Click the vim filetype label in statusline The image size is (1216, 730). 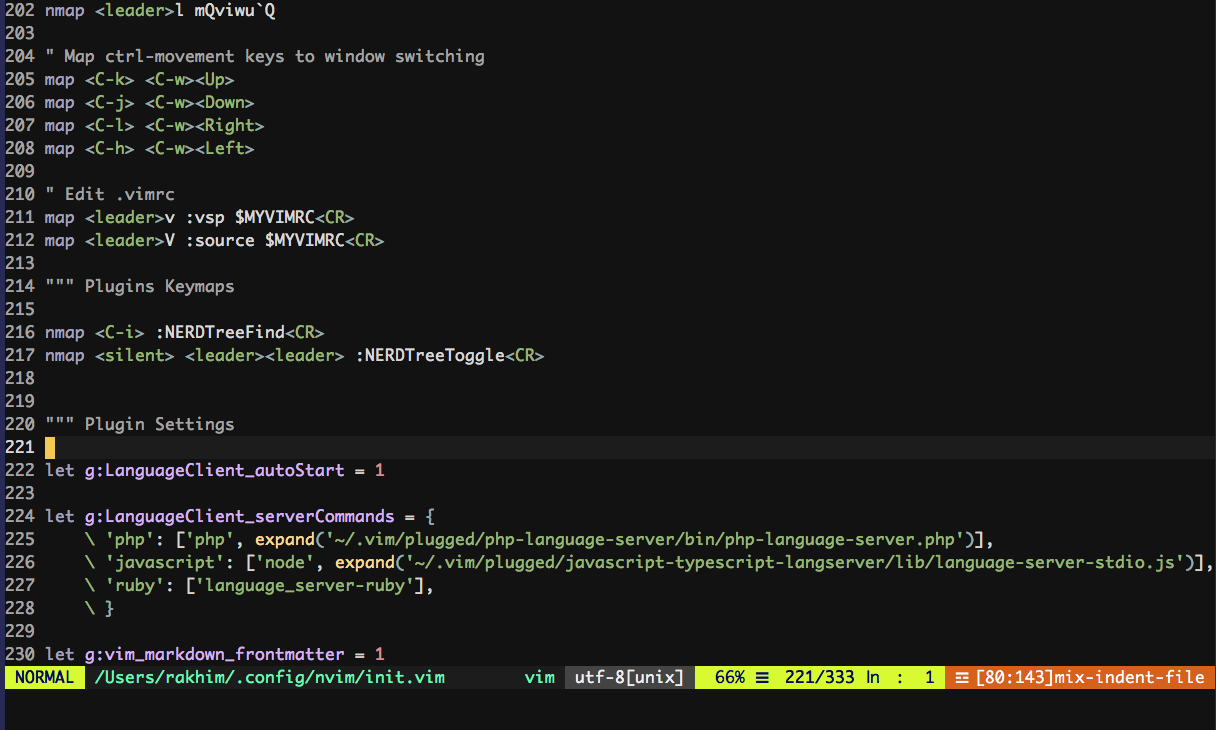(x=539, y=678)
